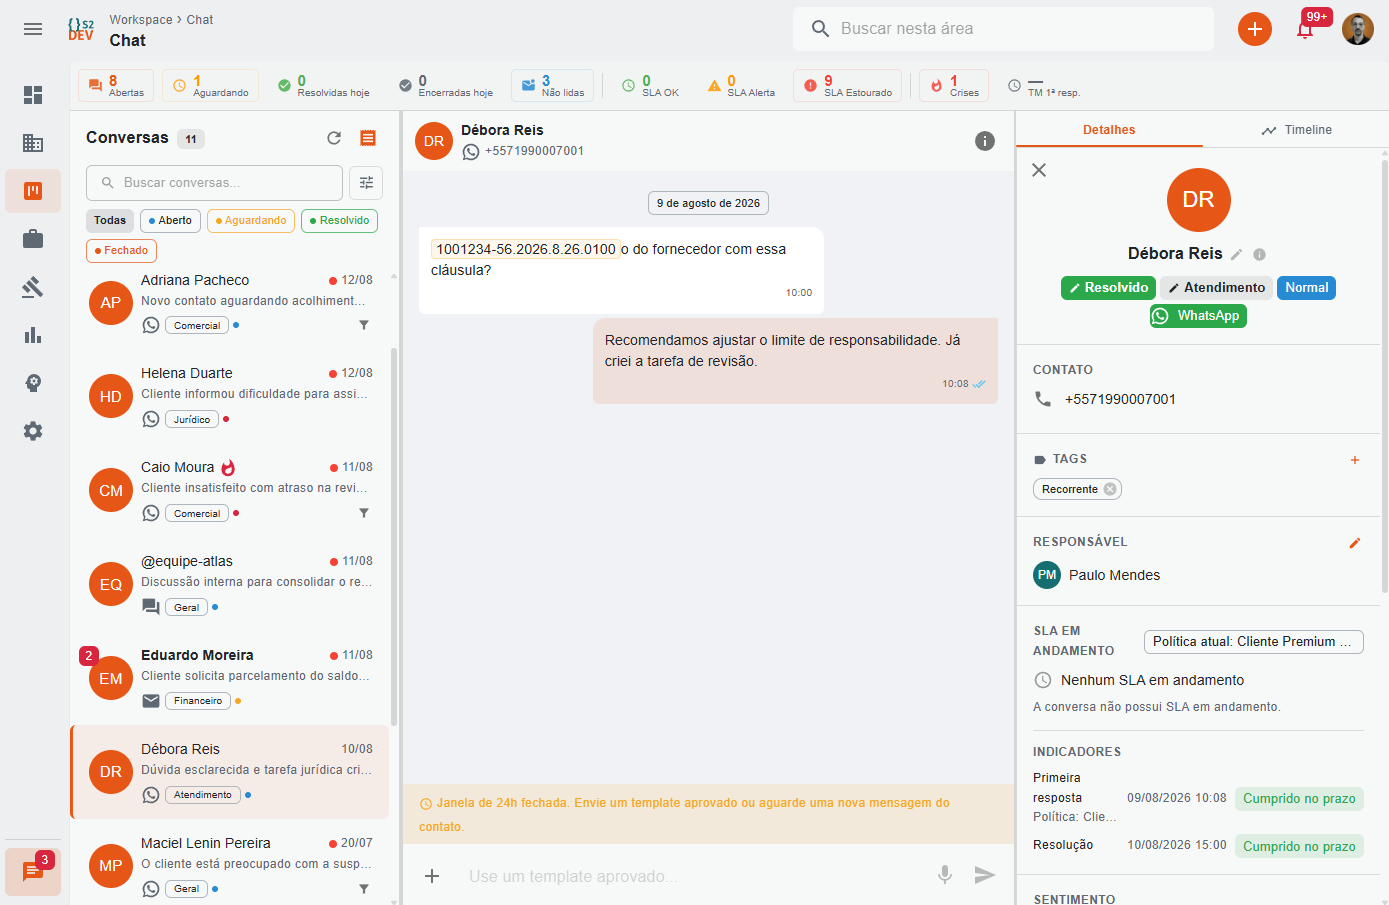Click phone number +5571990007001 under Contato
The width and height of the screenshot is (1389, 905).
[x=1120, y=399]
